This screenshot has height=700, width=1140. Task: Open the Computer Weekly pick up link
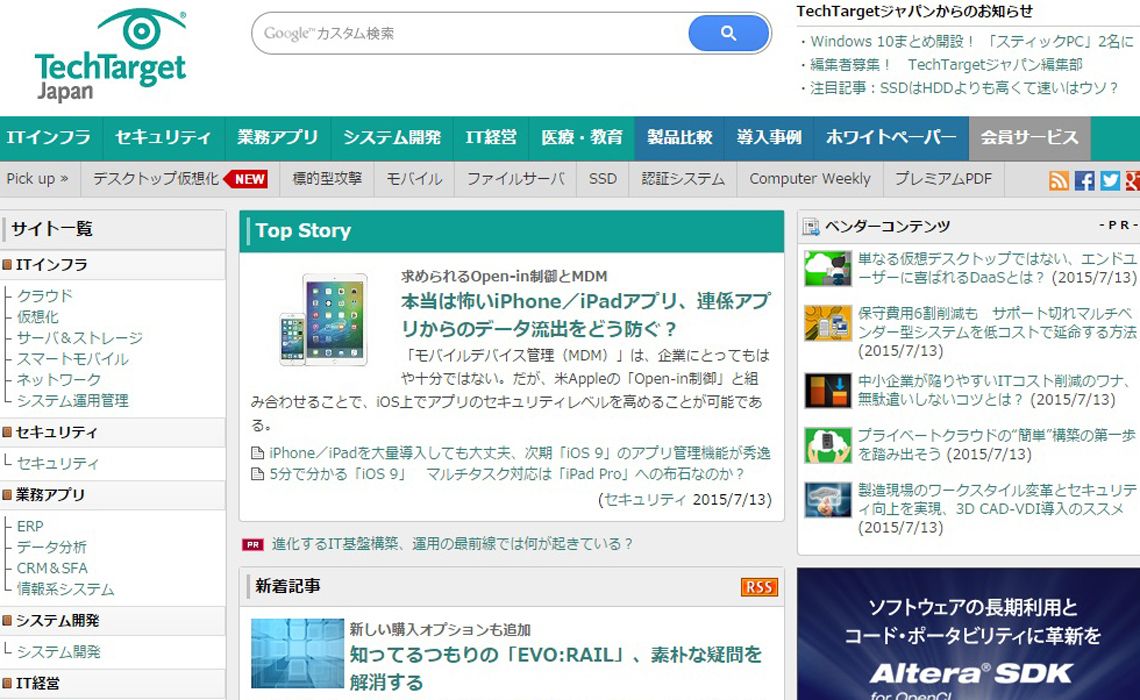pyautogui.click(x=809, y=179)
